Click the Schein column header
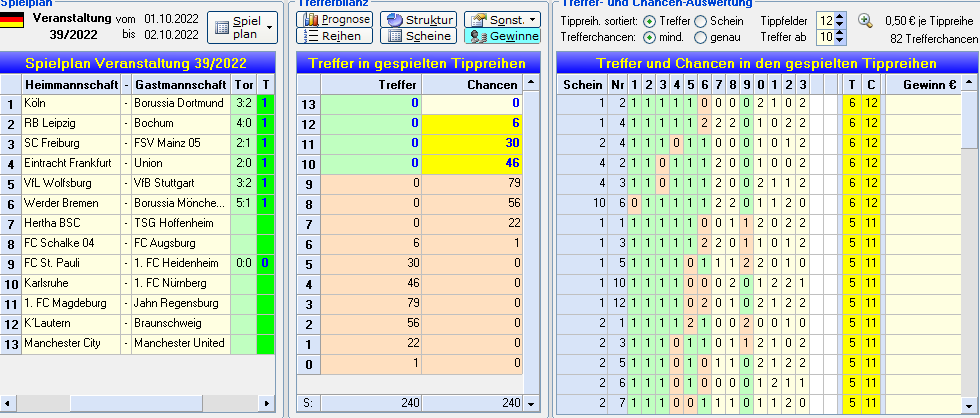980x418 pixels. pos(581,84)
